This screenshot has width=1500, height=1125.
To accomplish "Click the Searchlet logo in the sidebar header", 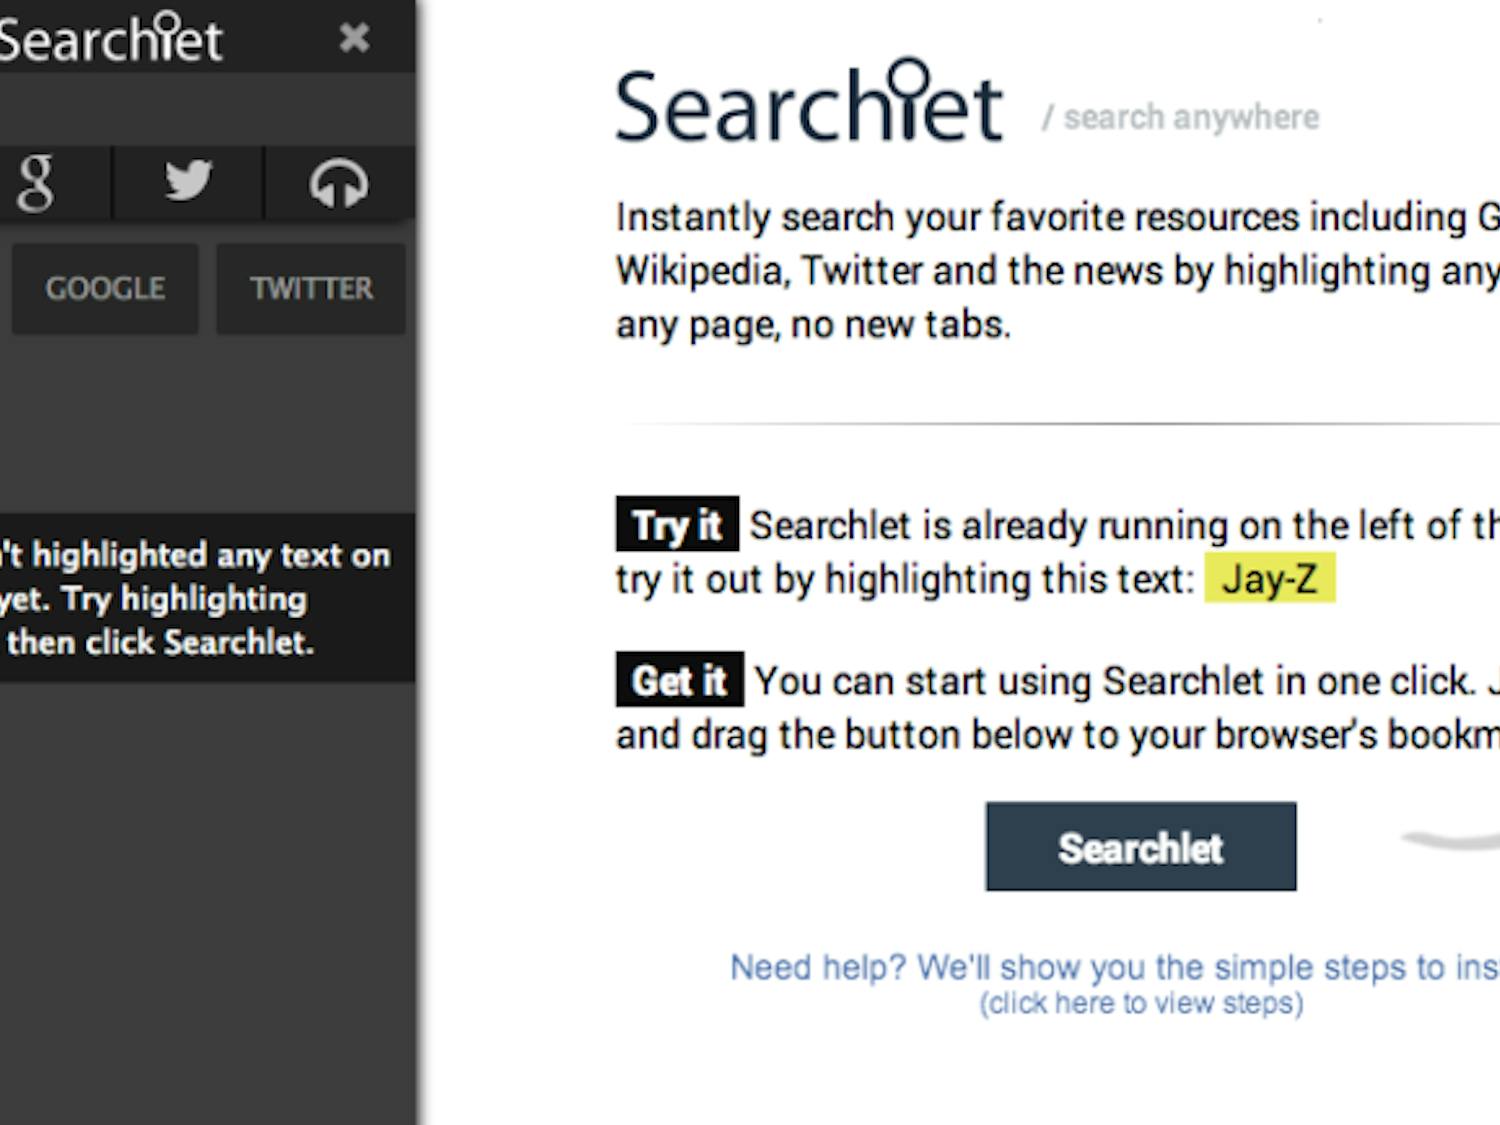I will point(110,40).
